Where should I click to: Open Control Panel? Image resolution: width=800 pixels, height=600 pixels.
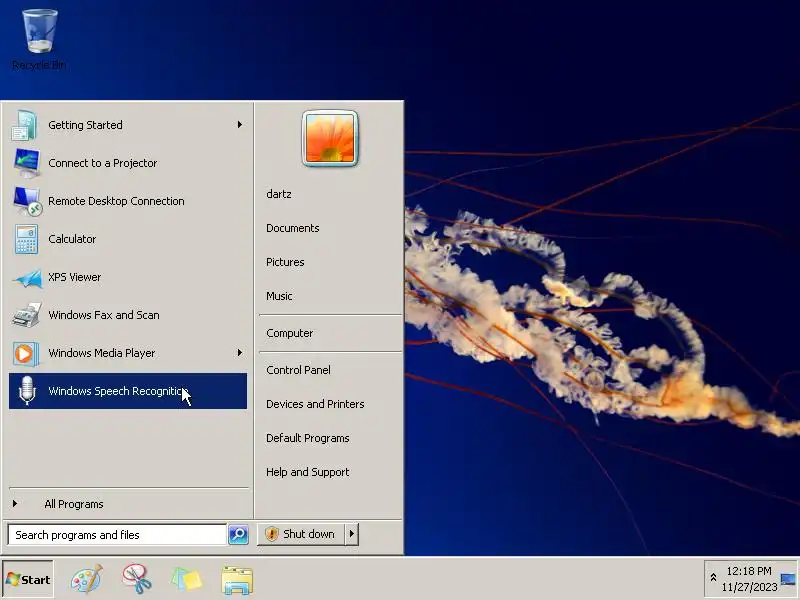298,370
